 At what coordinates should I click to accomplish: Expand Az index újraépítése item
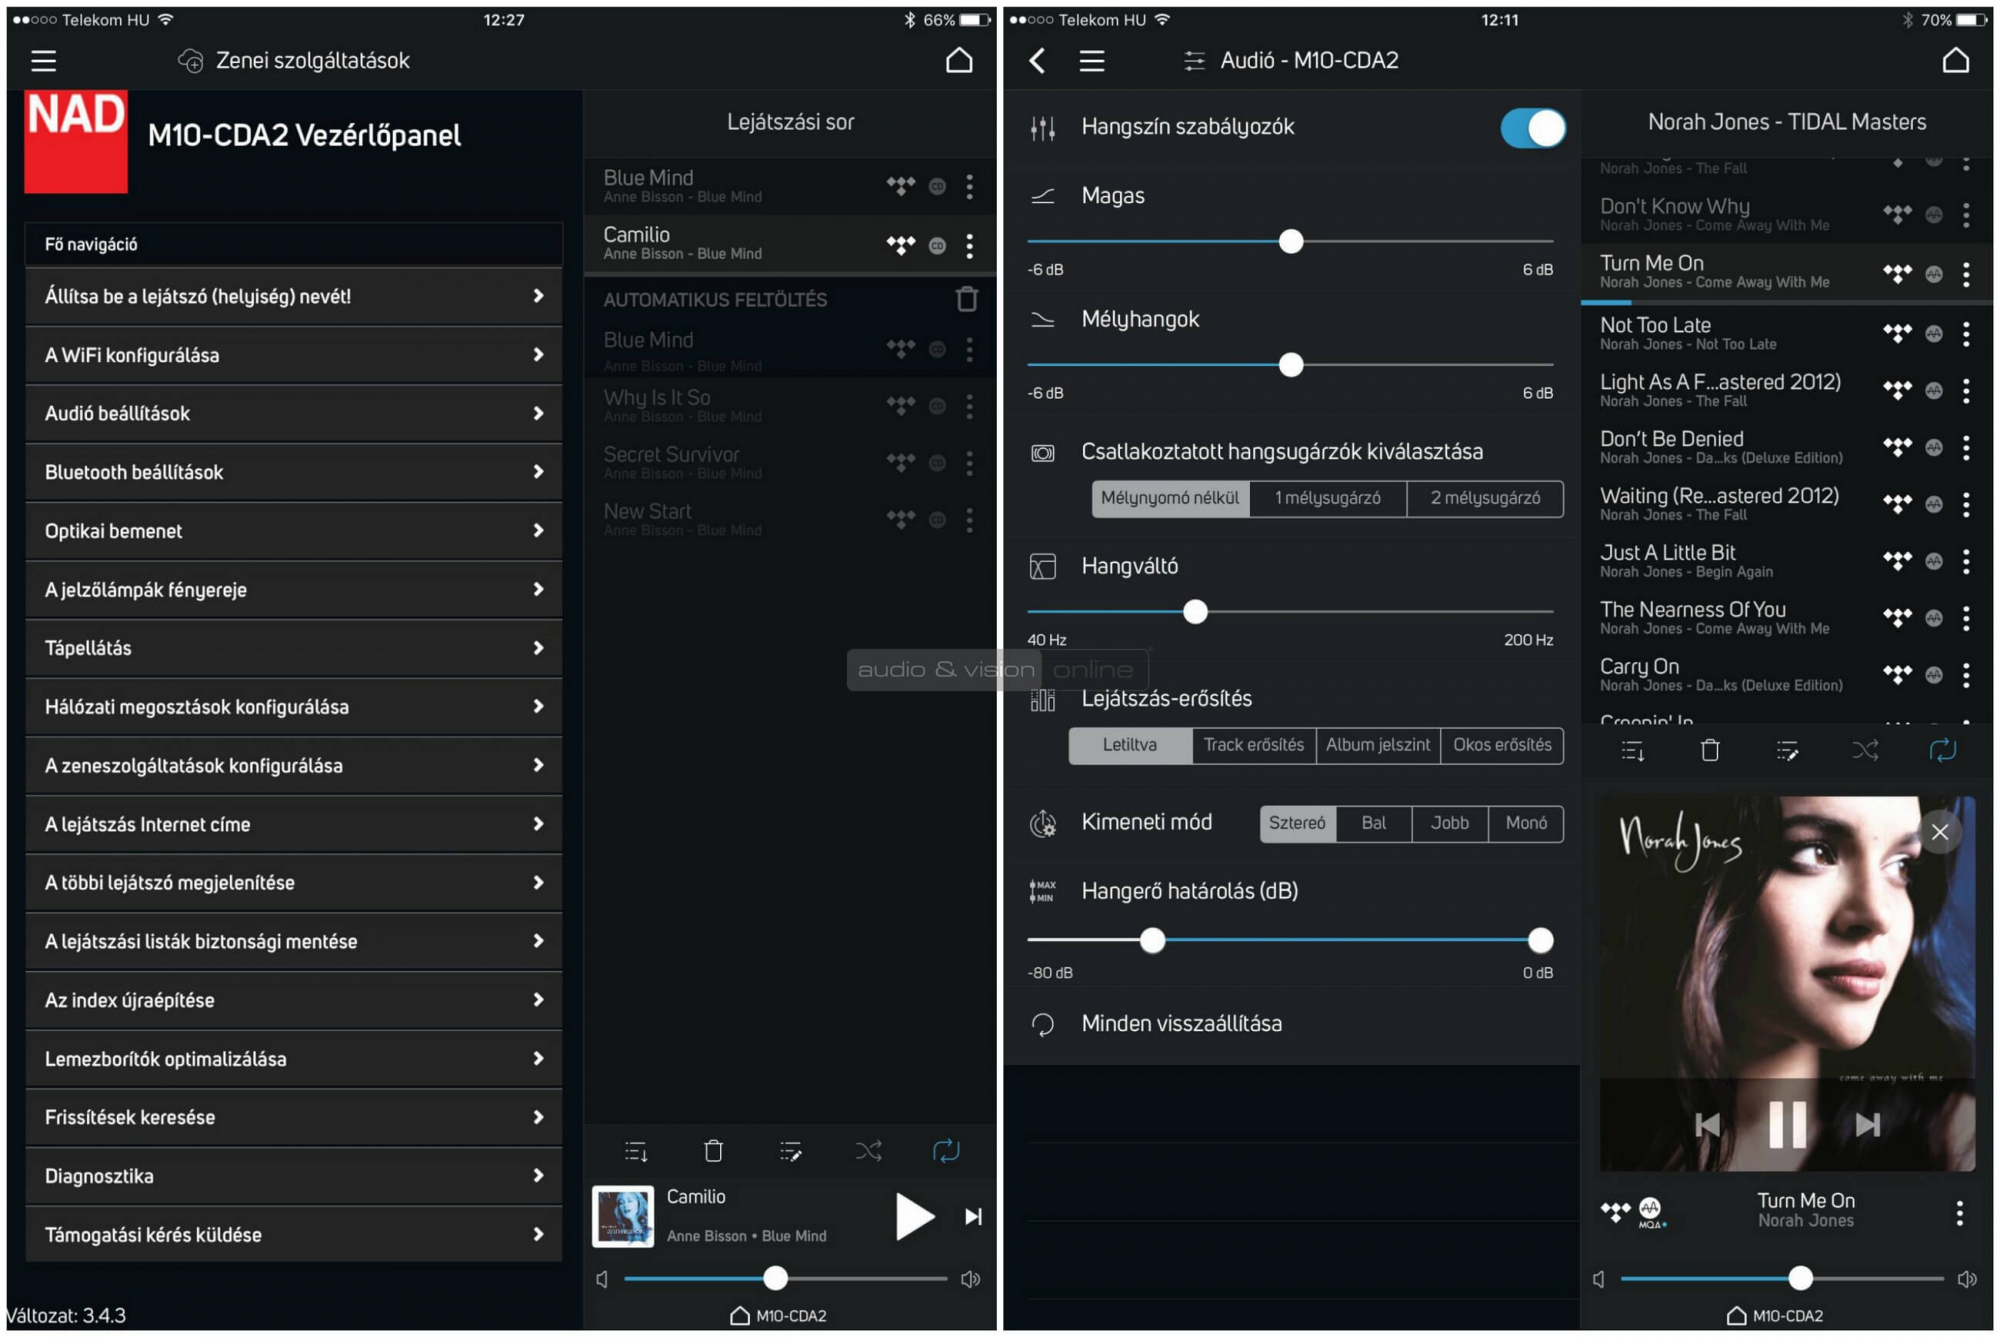293,1000
